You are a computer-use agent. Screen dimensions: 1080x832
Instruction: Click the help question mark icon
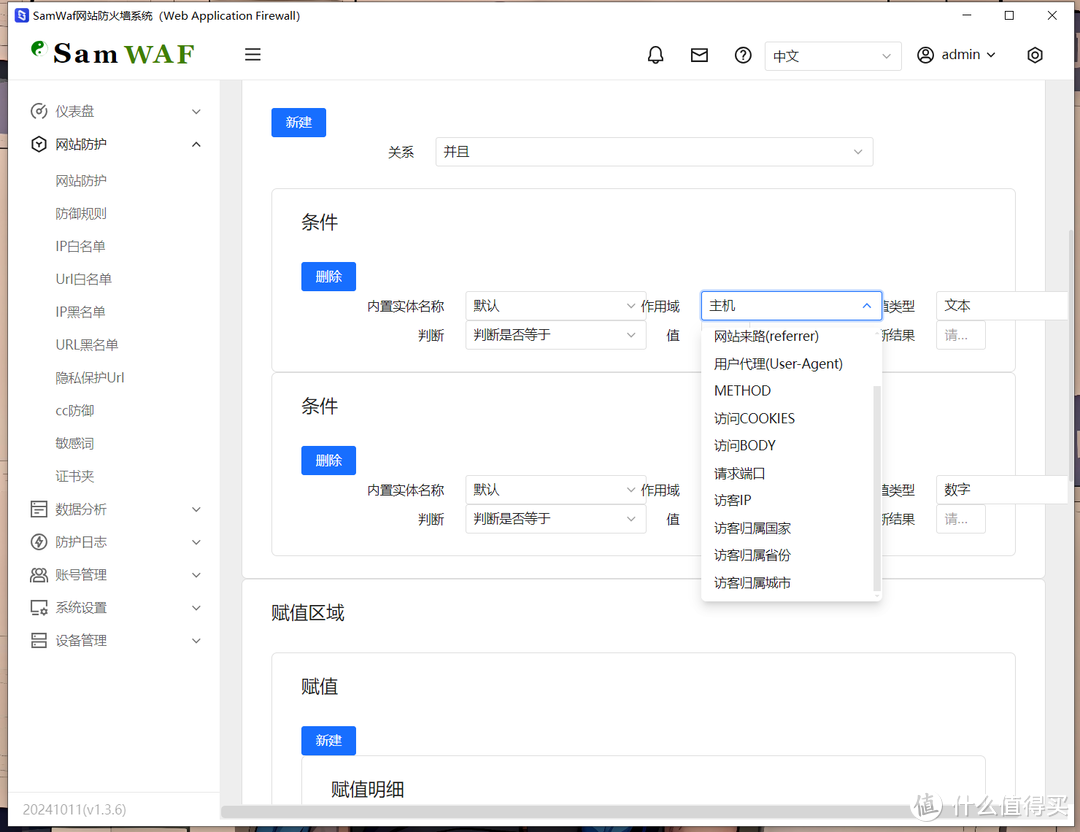coord(742,55)
